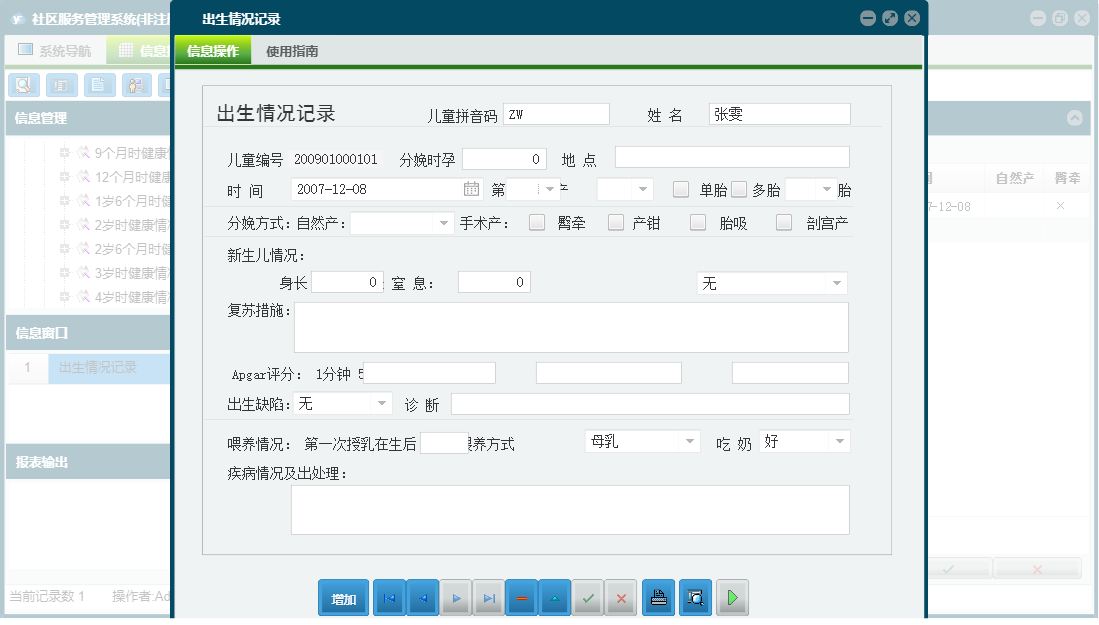Click the printer icon

click(x=658, y=598)
